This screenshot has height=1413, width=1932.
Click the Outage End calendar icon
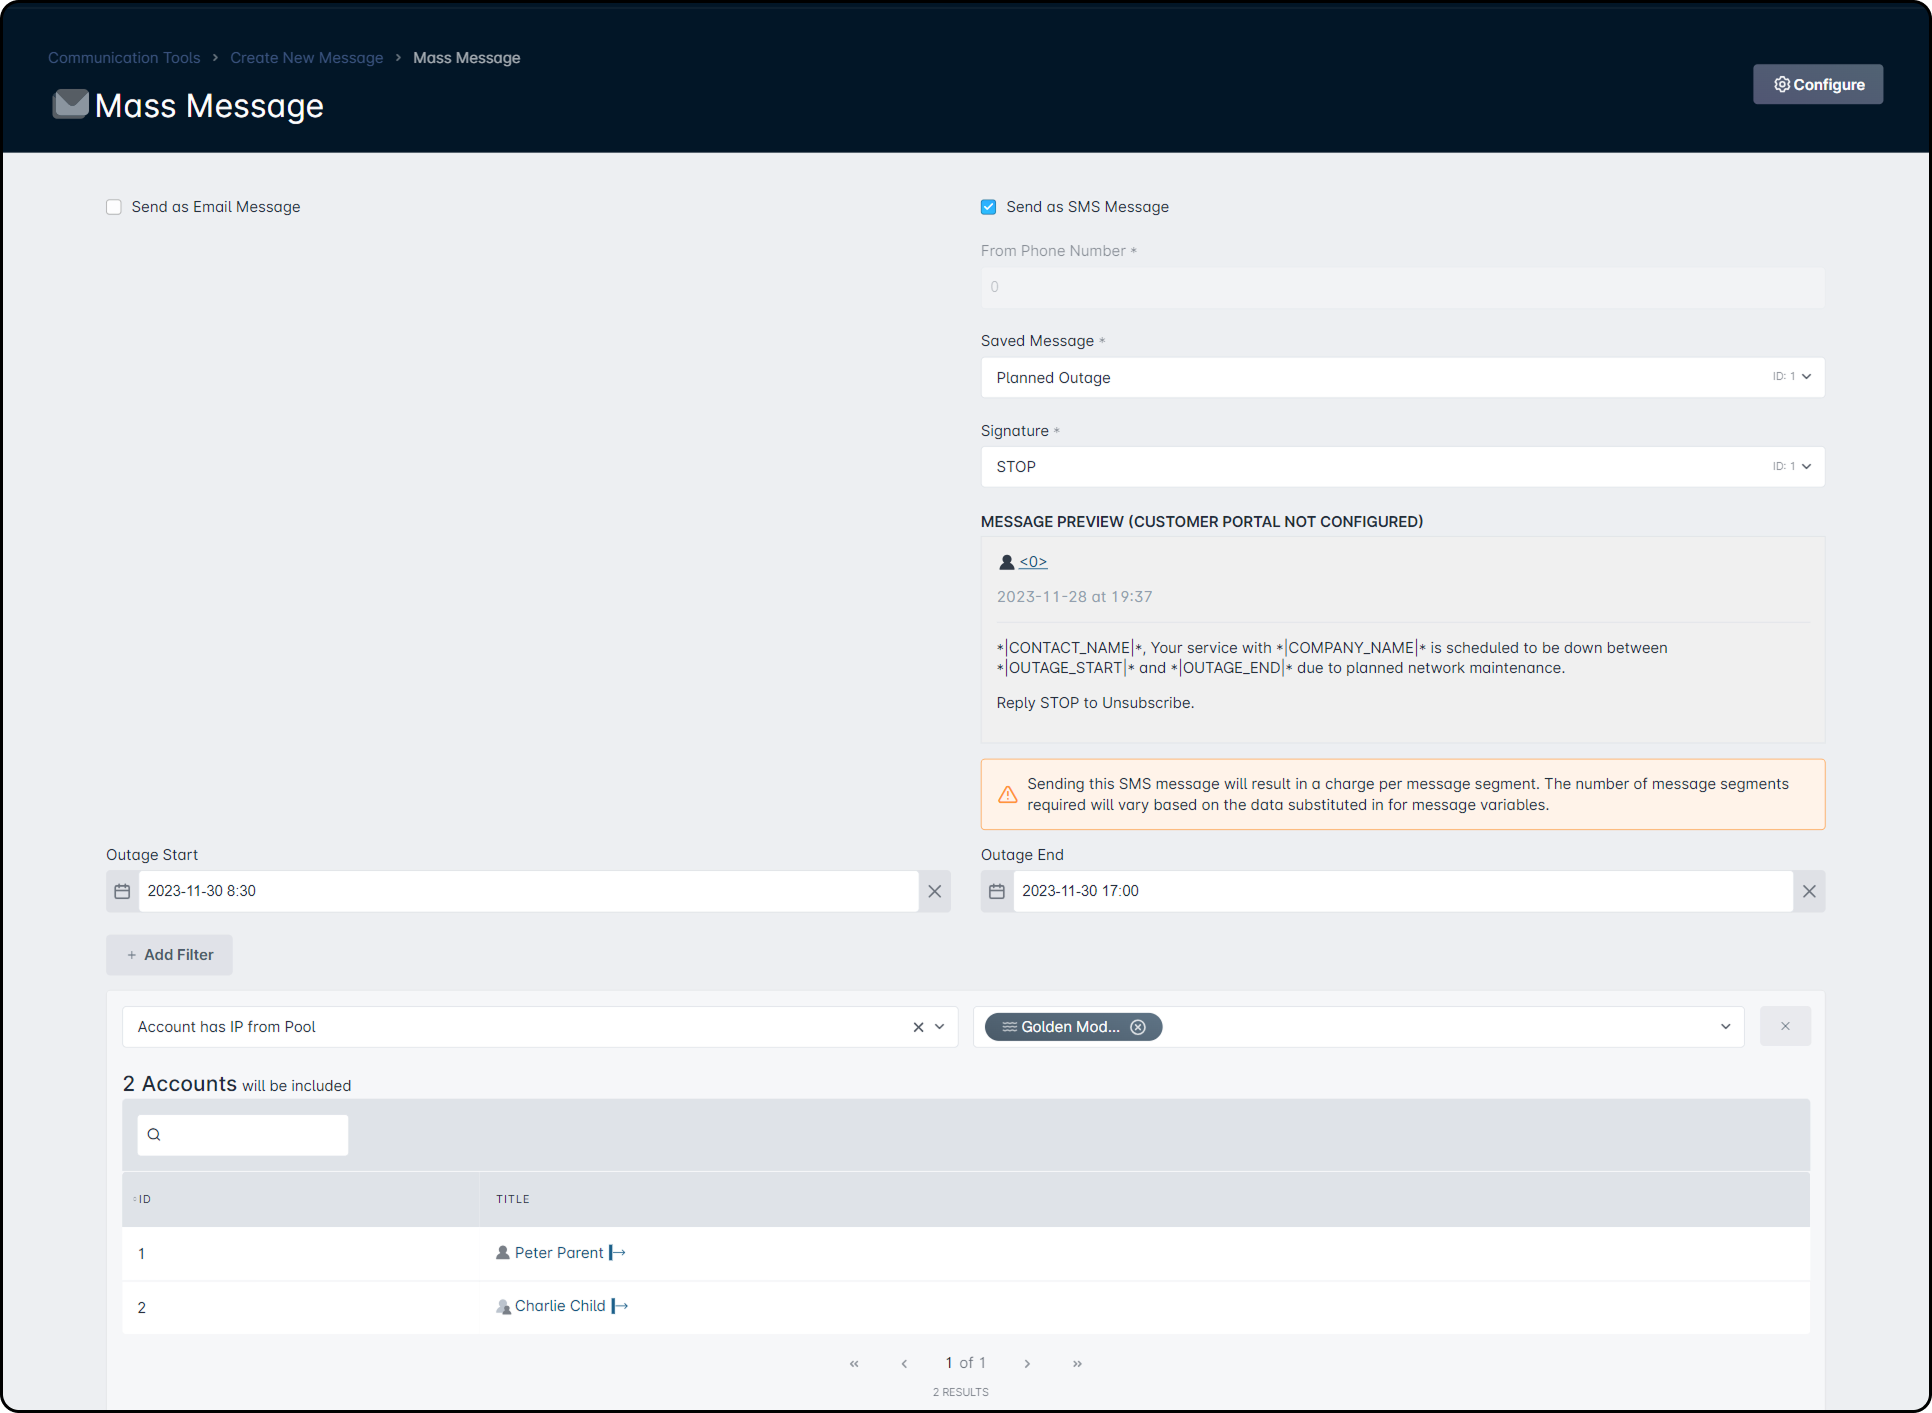(997, 891)
